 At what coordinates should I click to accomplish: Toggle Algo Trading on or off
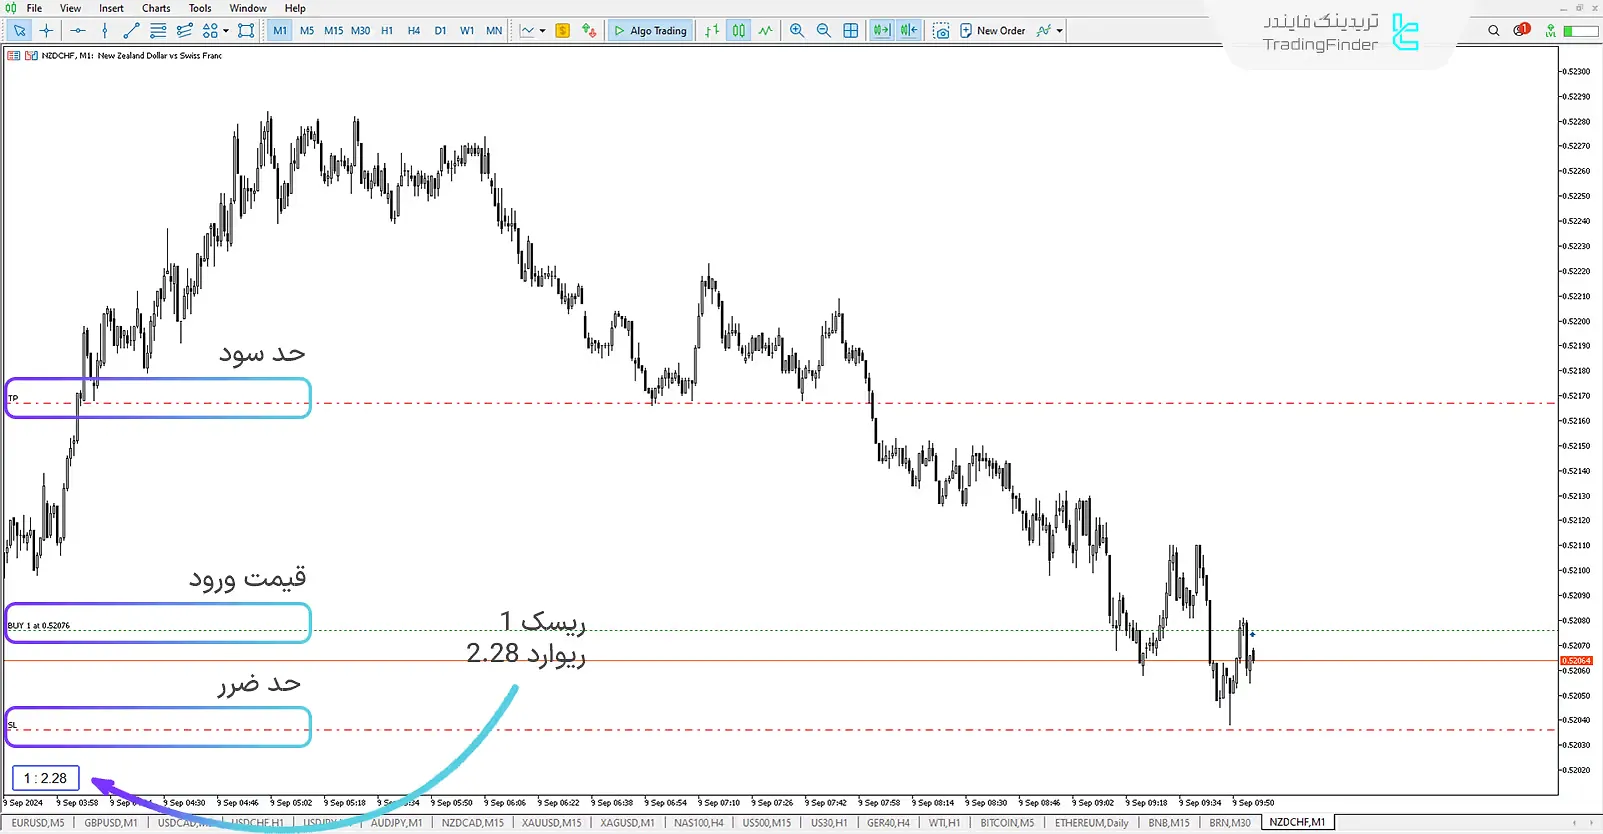[650, 31]
